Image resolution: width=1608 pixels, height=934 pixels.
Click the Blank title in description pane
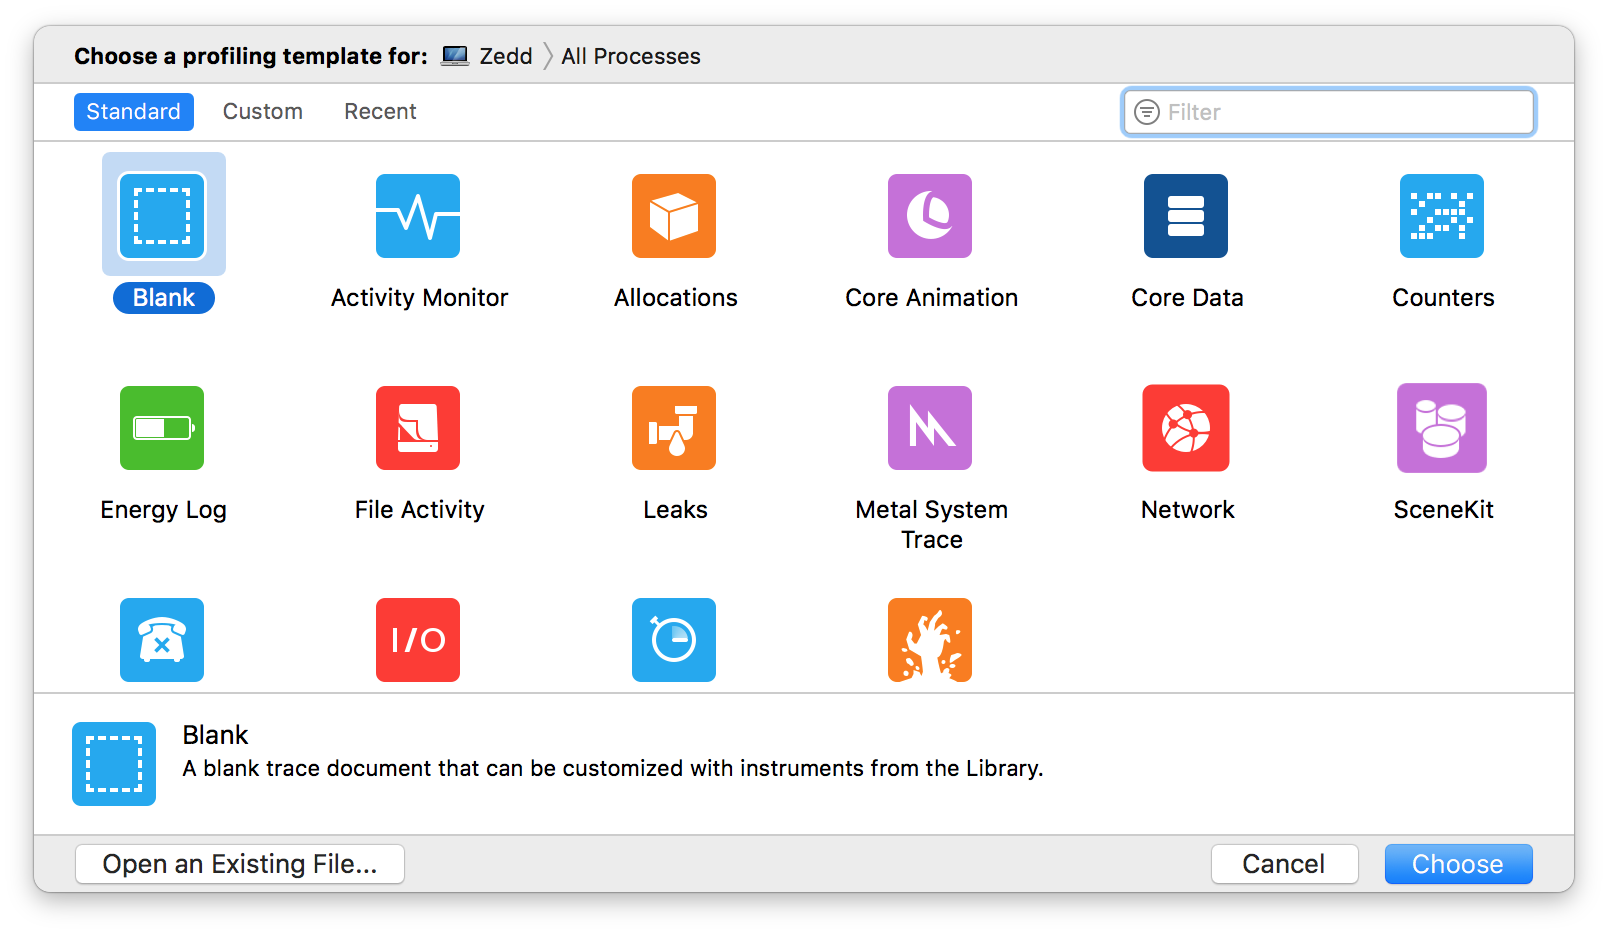[x=215, y=735]
